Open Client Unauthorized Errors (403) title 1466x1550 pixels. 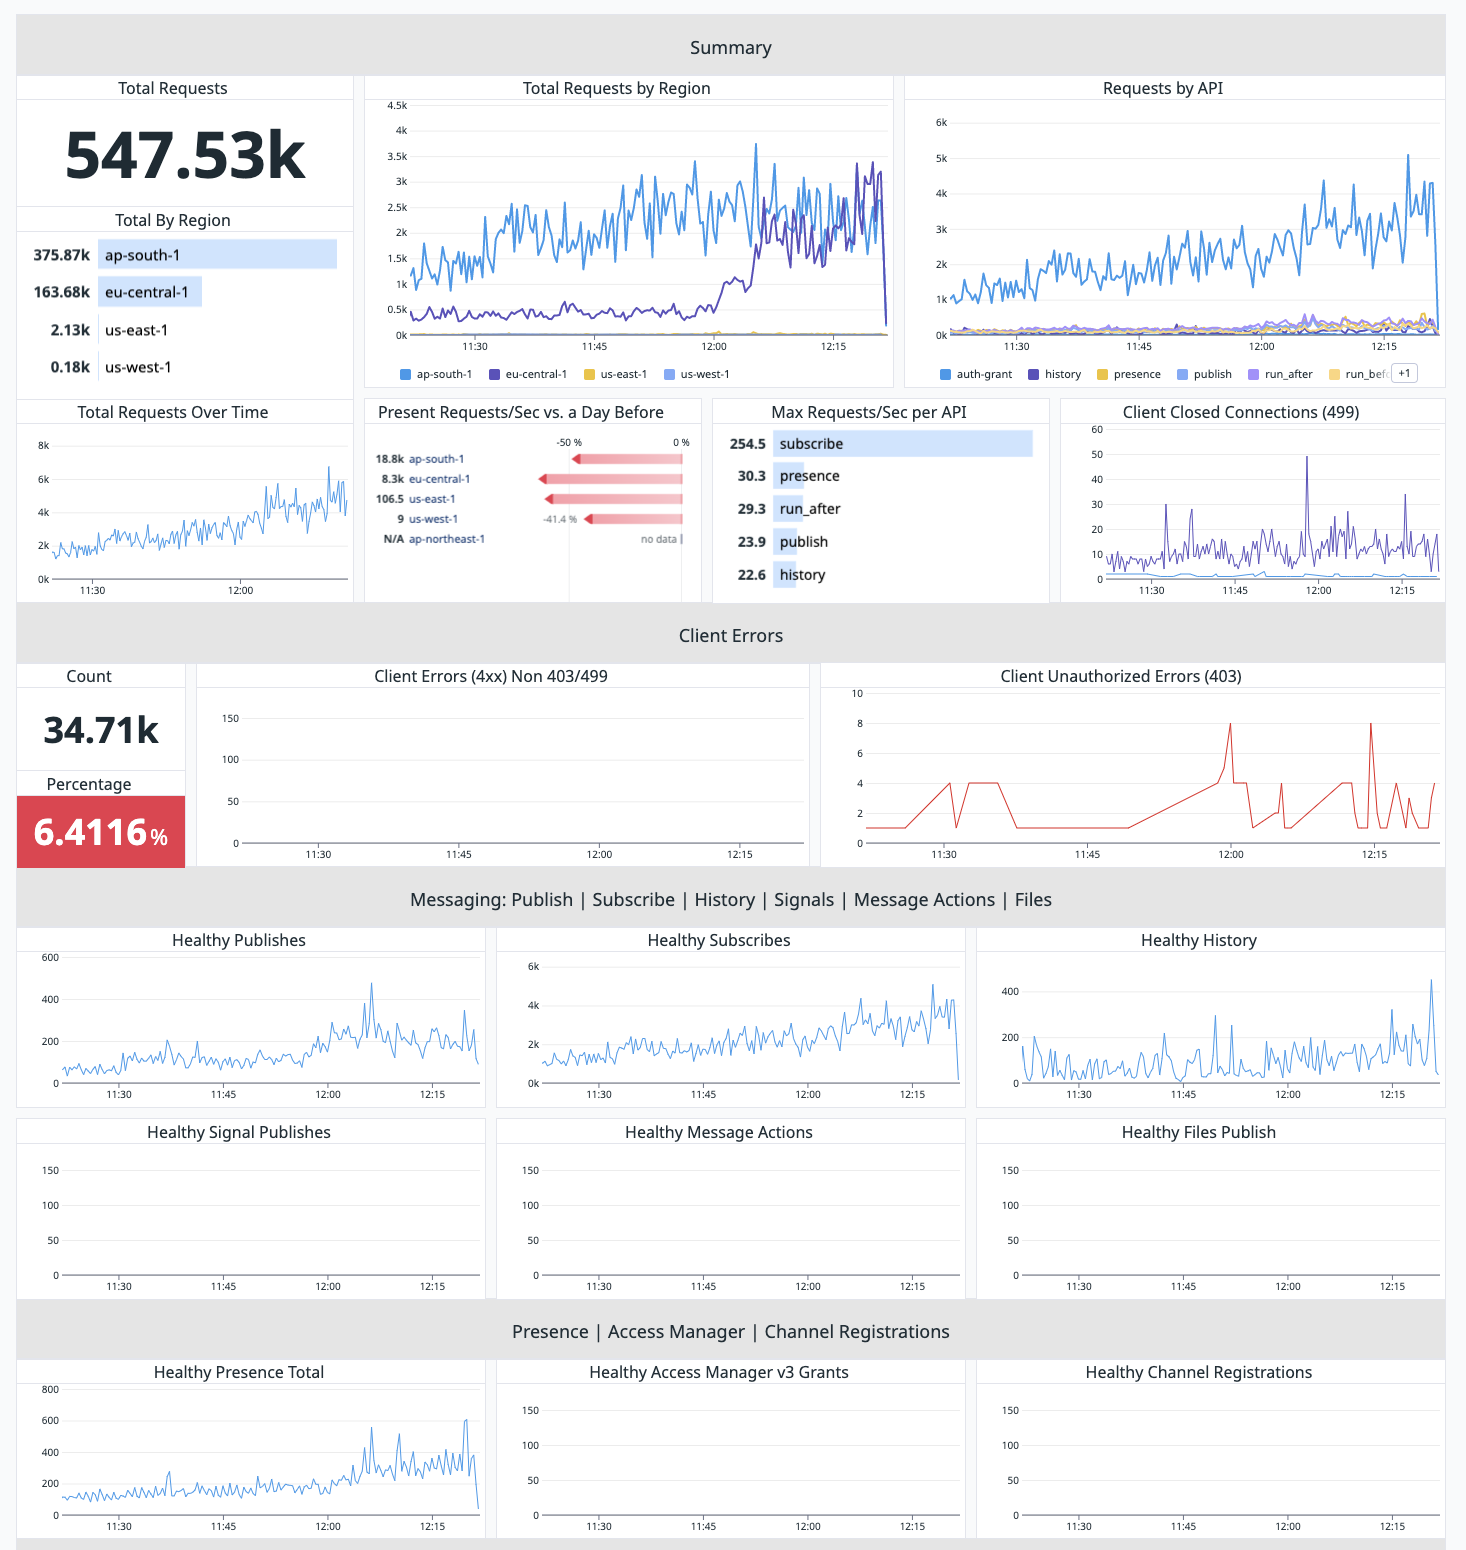(1121, 676)
